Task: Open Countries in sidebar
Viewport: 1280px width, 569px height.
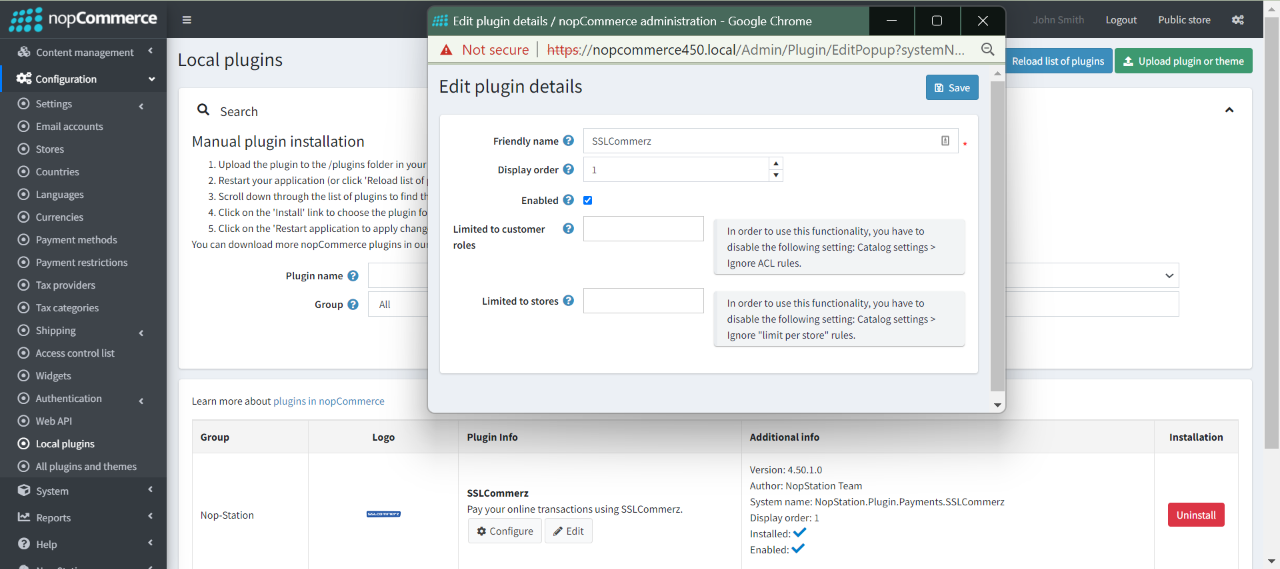Action: 57,172
